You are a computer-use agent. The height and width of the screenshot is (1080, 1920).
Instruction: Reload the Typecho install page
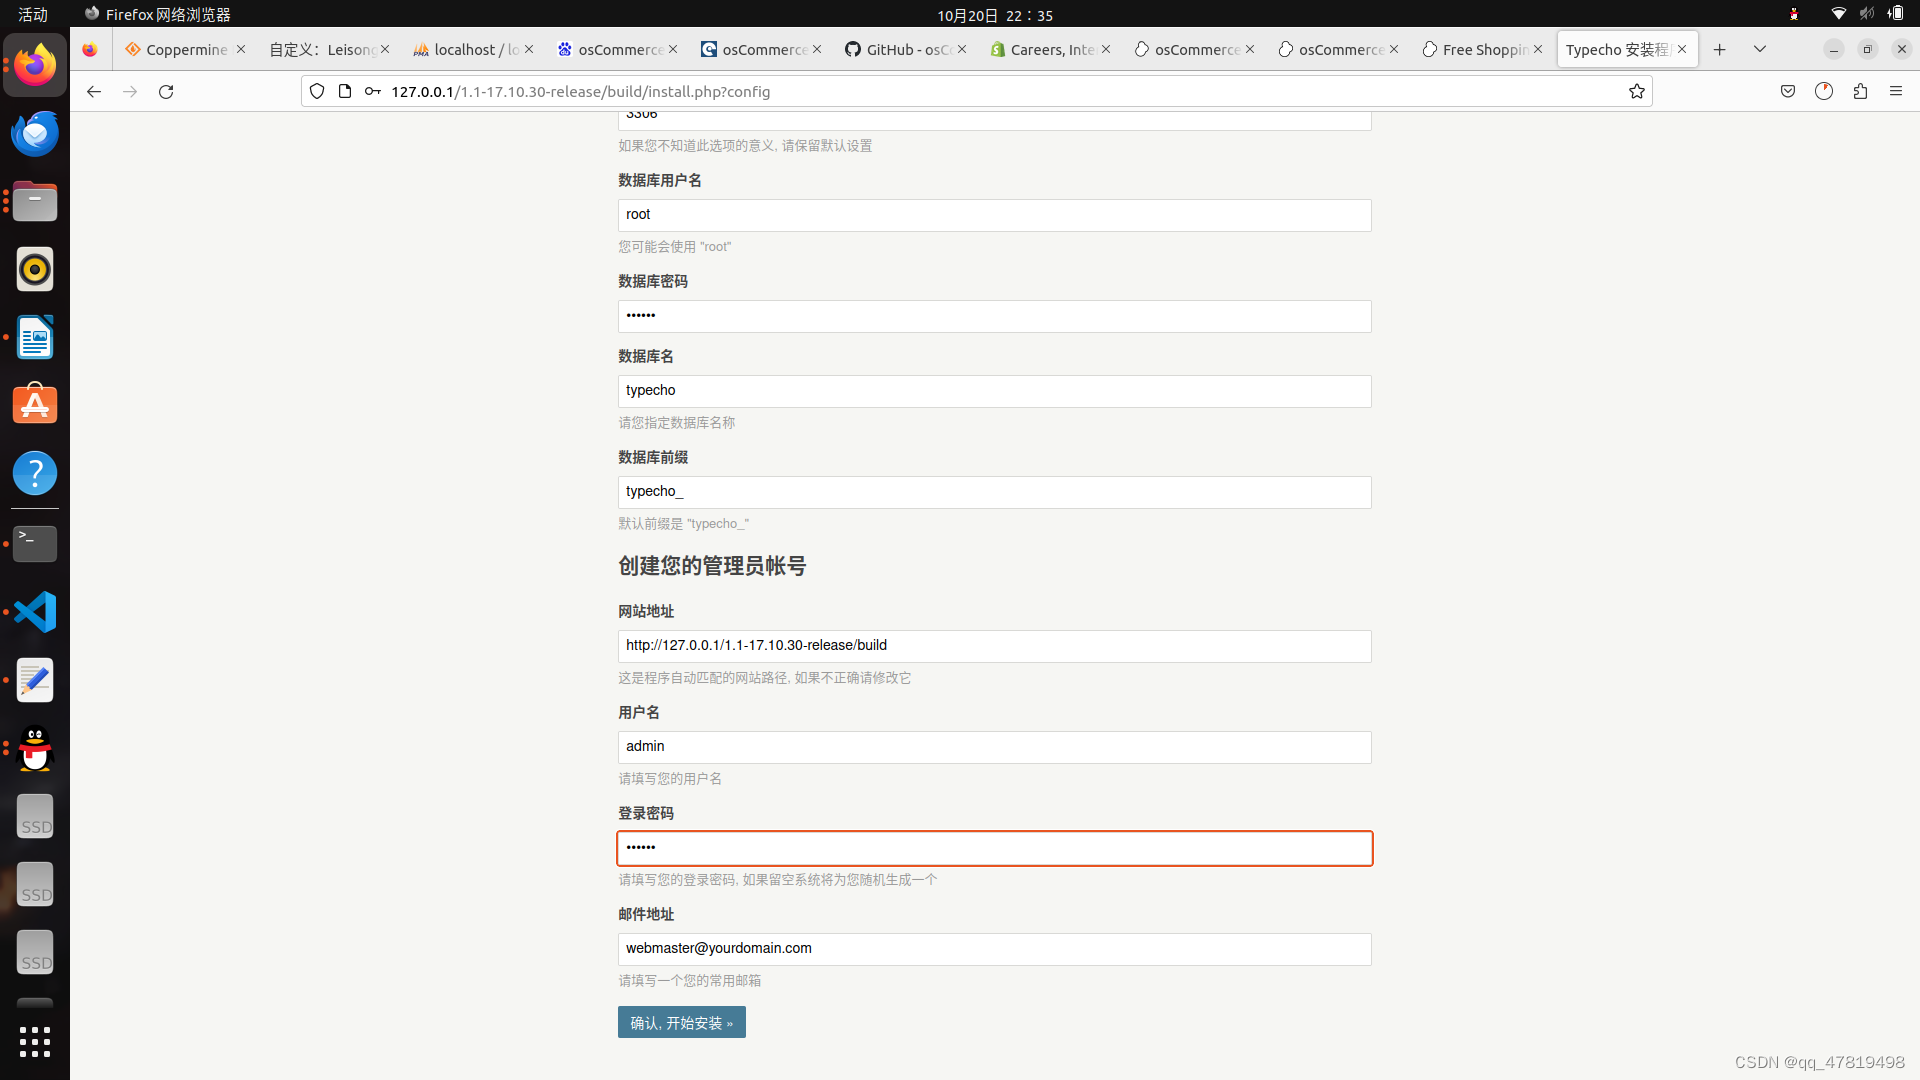tap(166, 91)
